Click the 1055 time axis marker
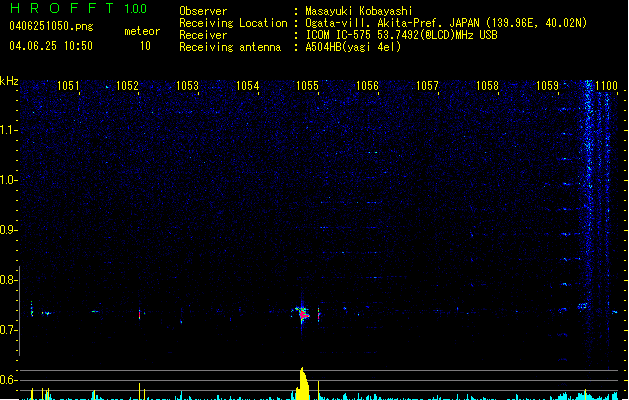 point(307,86)
